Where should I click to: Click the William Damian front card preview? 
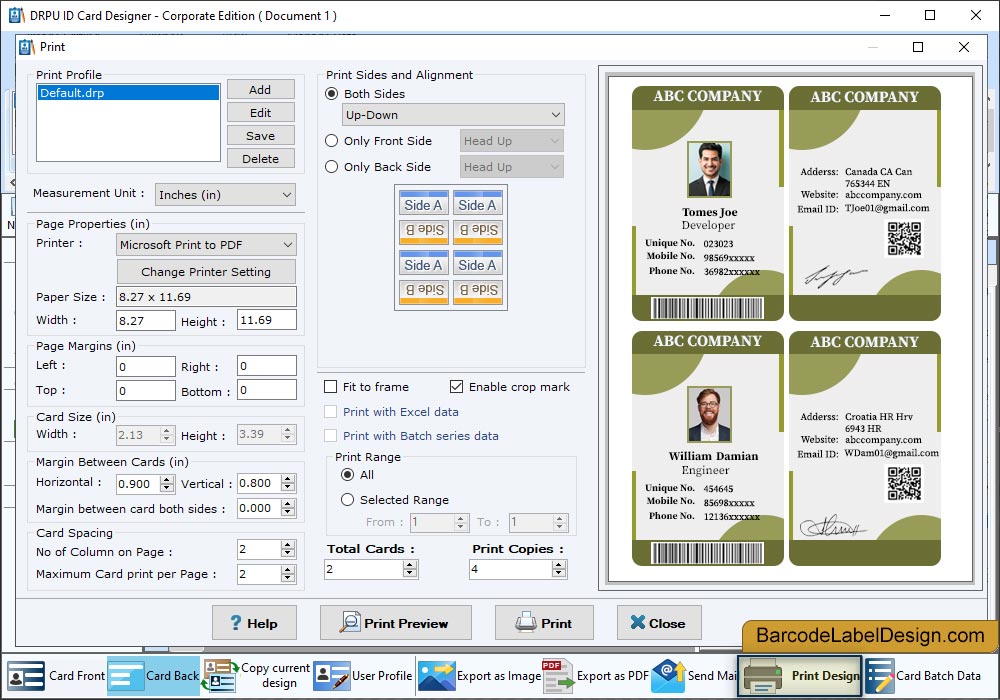point(708,448)
